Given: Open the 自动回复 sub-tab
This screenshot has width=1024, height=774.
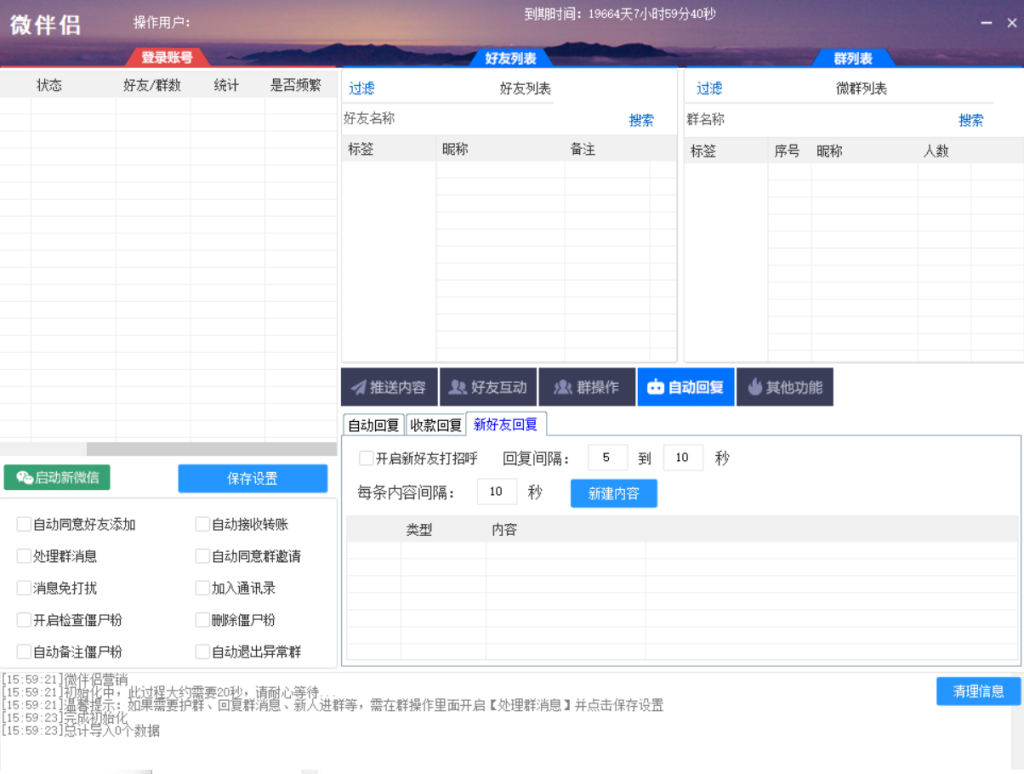Looking at the screenshot, I should pyautogui.click(x=373, y=425).
